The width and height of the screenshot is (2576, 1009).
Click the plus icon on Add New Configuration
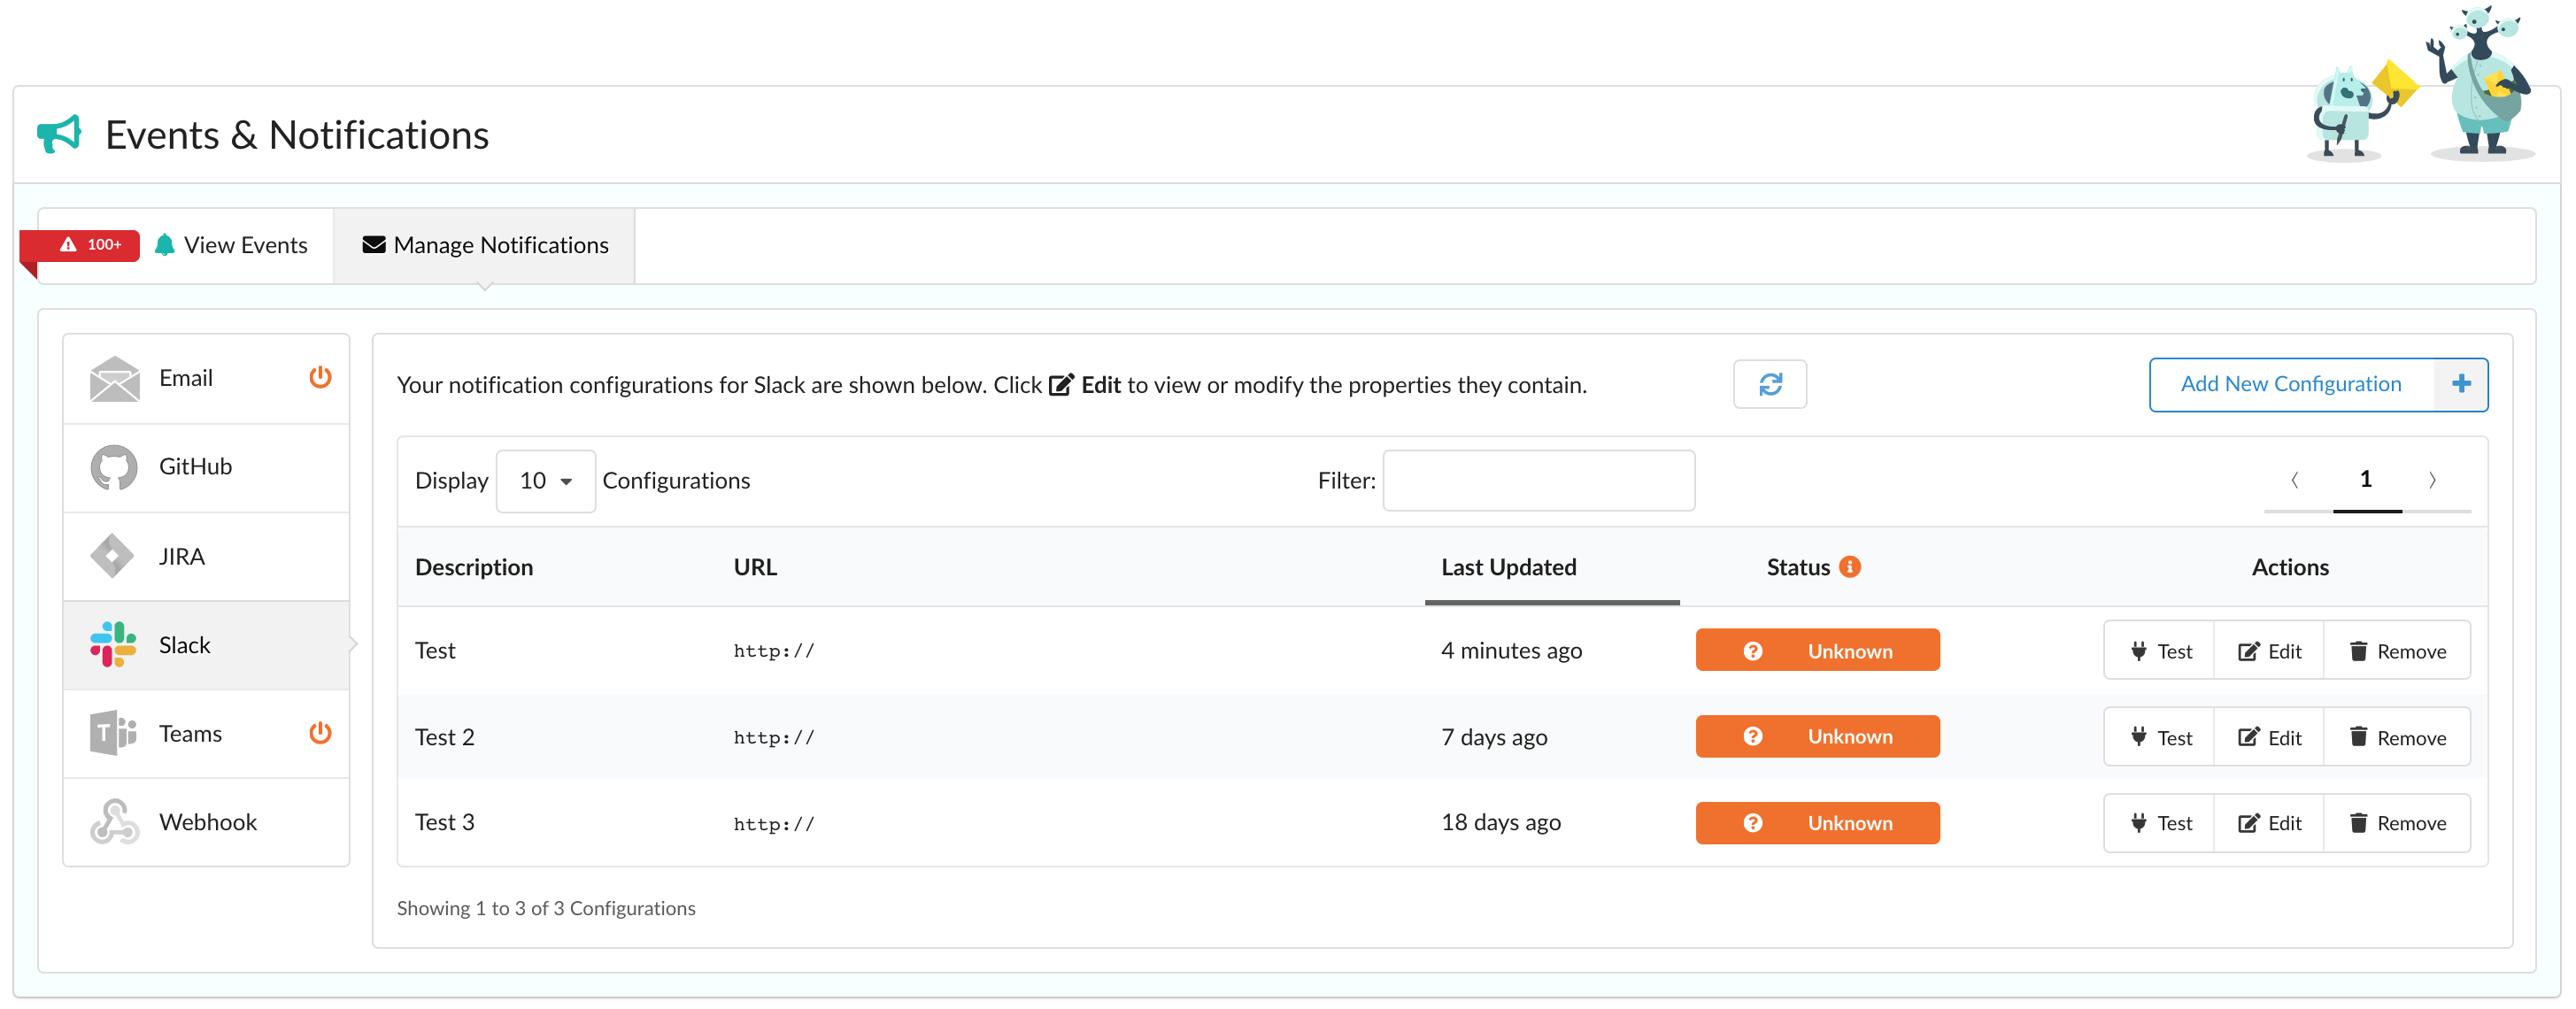point(2461,384)
